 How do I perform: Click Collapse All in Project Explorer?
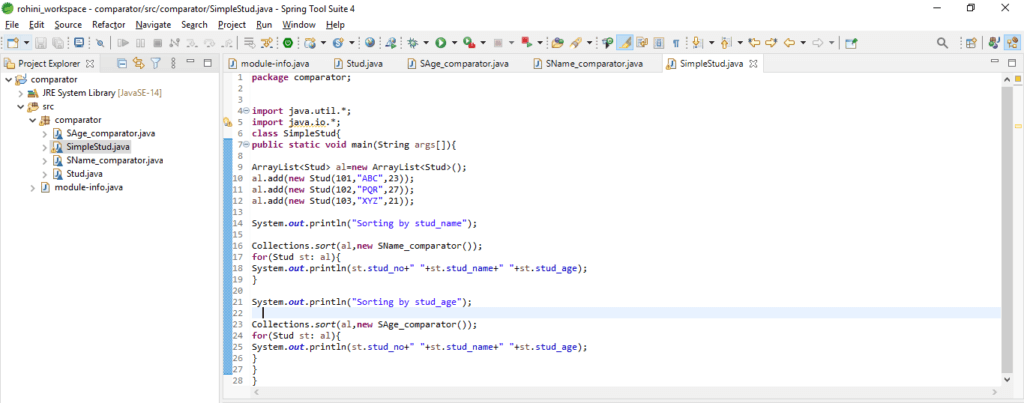point(122,63)
